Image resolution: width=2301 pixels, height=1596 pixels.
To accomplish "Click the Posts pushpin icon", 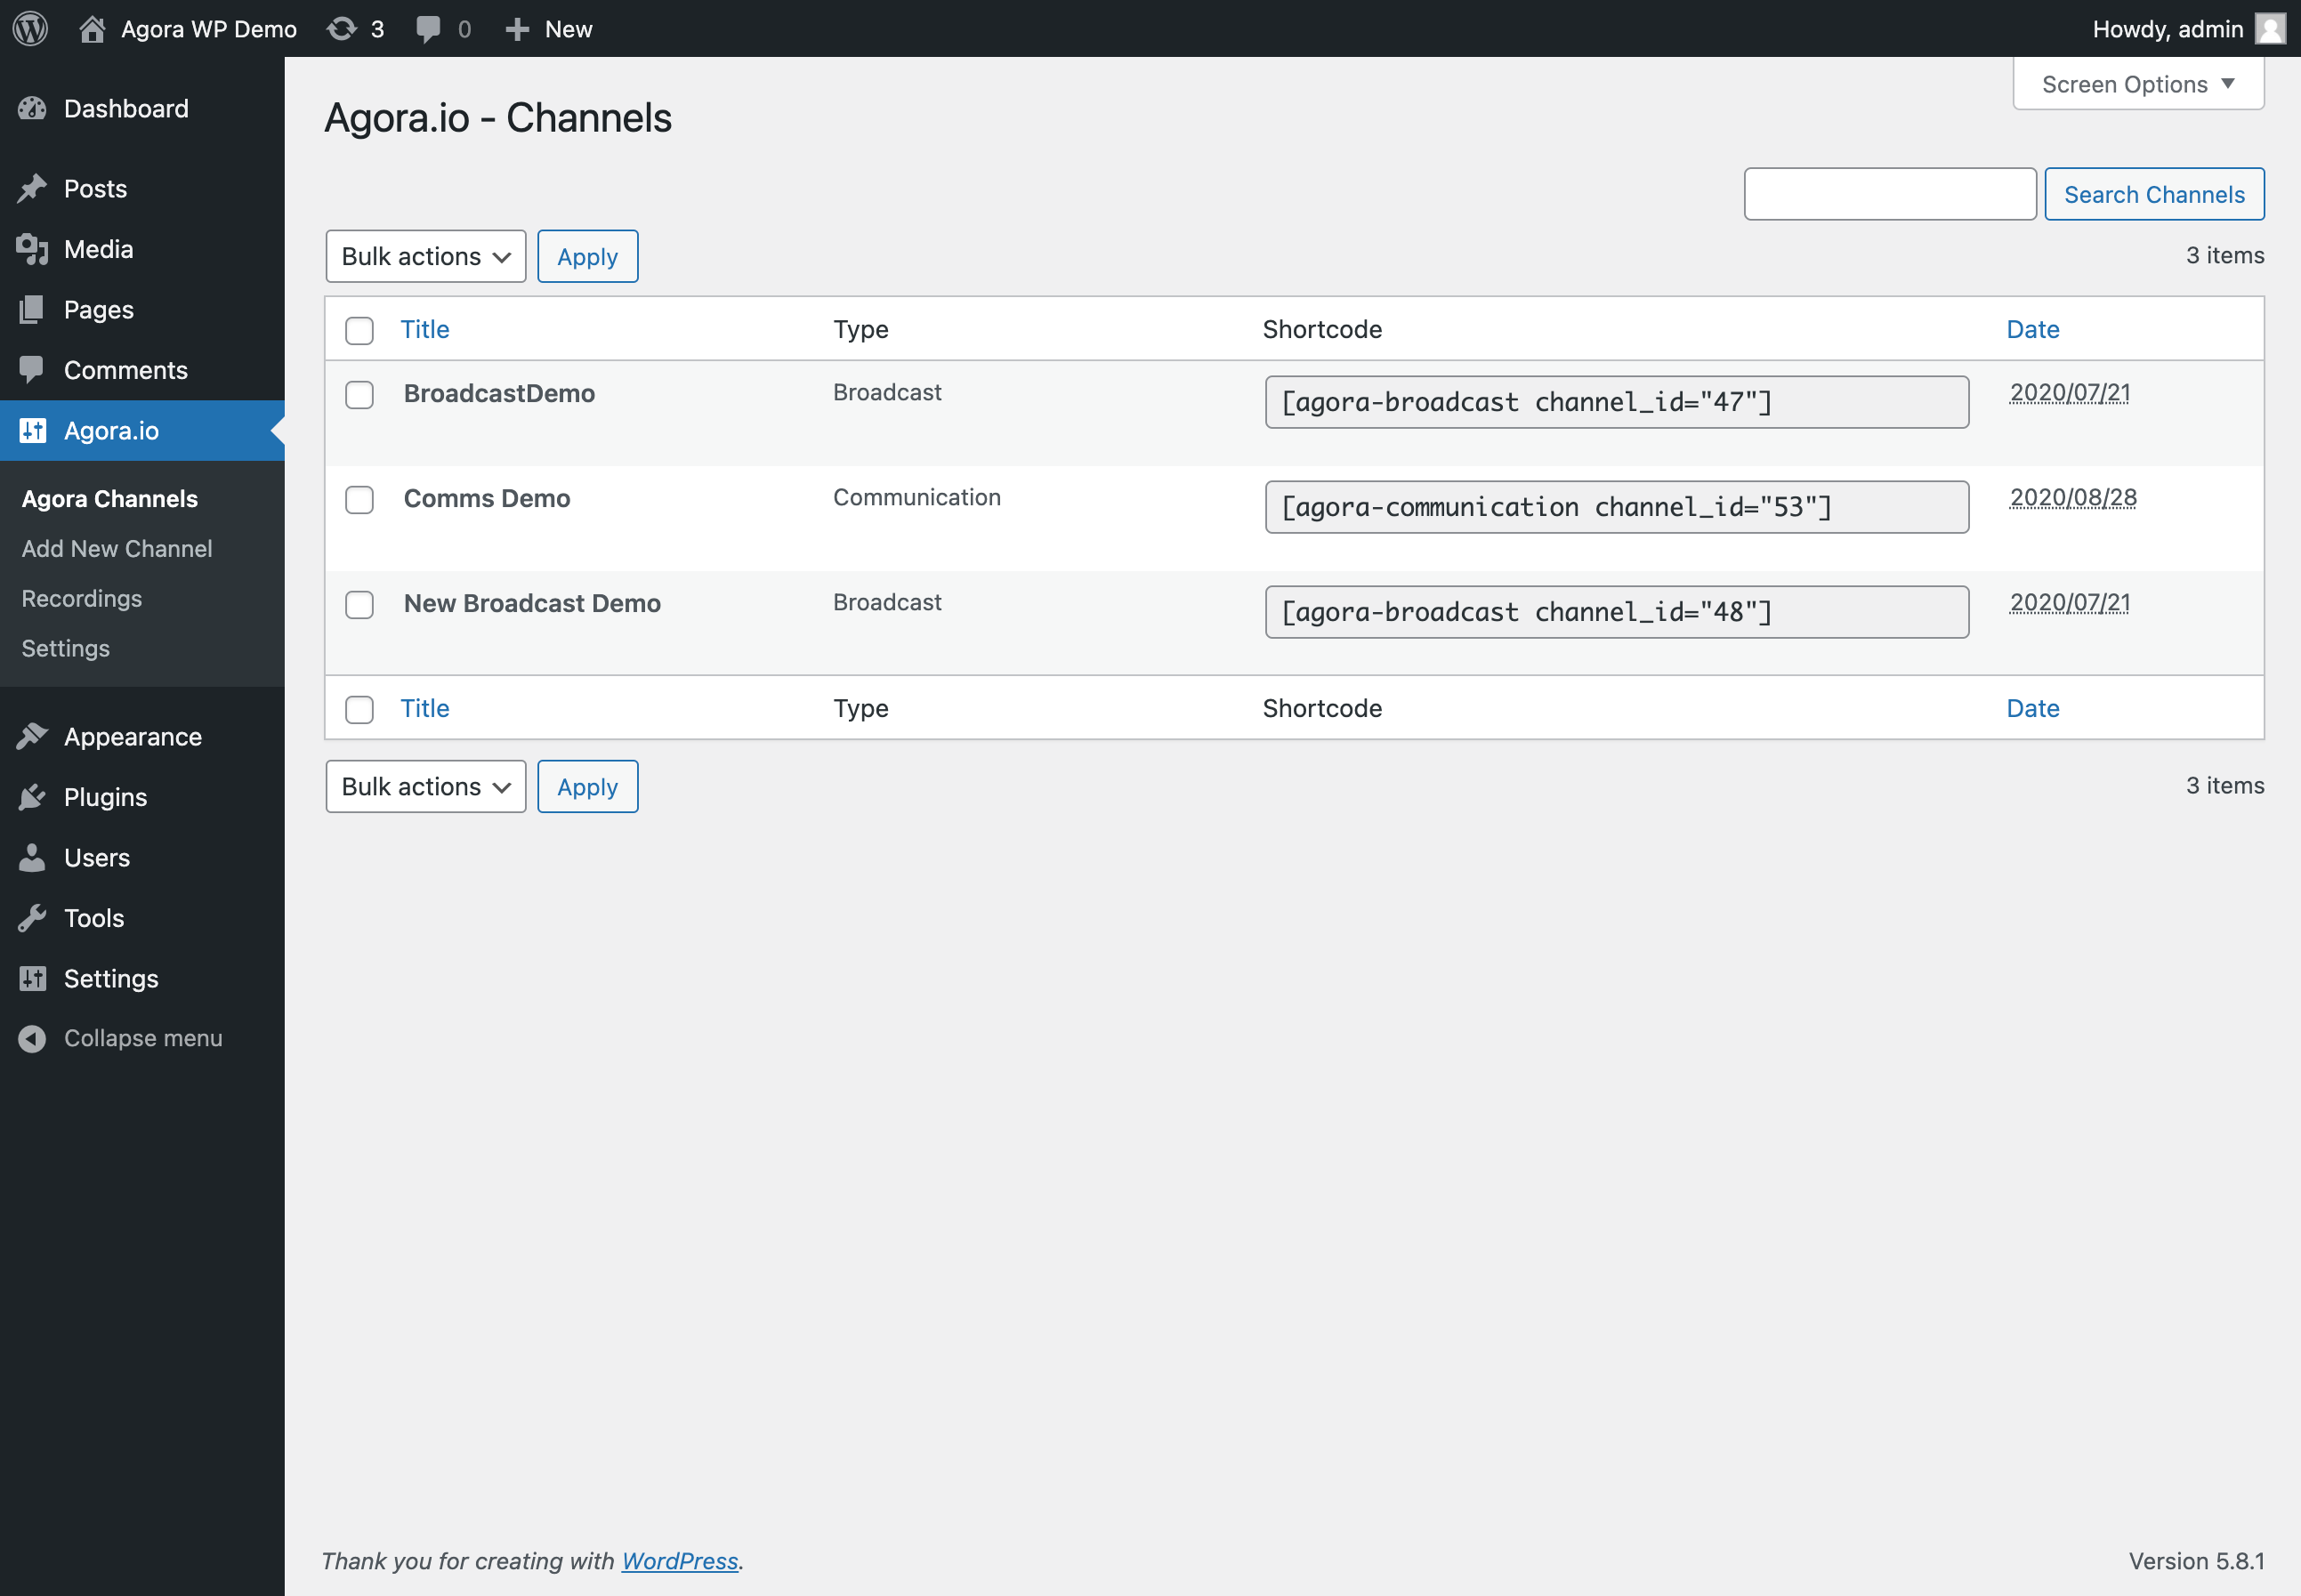I will click(32, 188).
